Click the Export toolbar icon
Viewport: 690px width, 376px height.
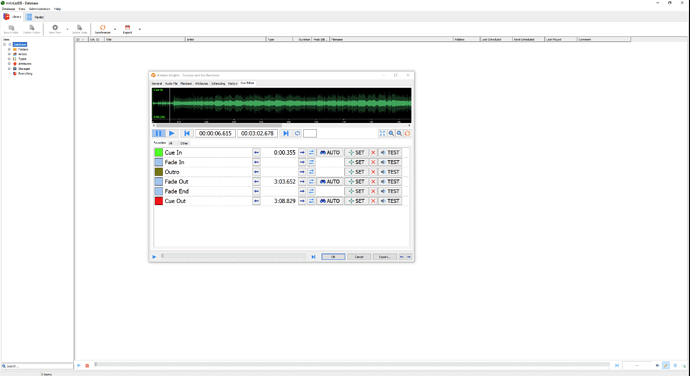coord(127,29)
